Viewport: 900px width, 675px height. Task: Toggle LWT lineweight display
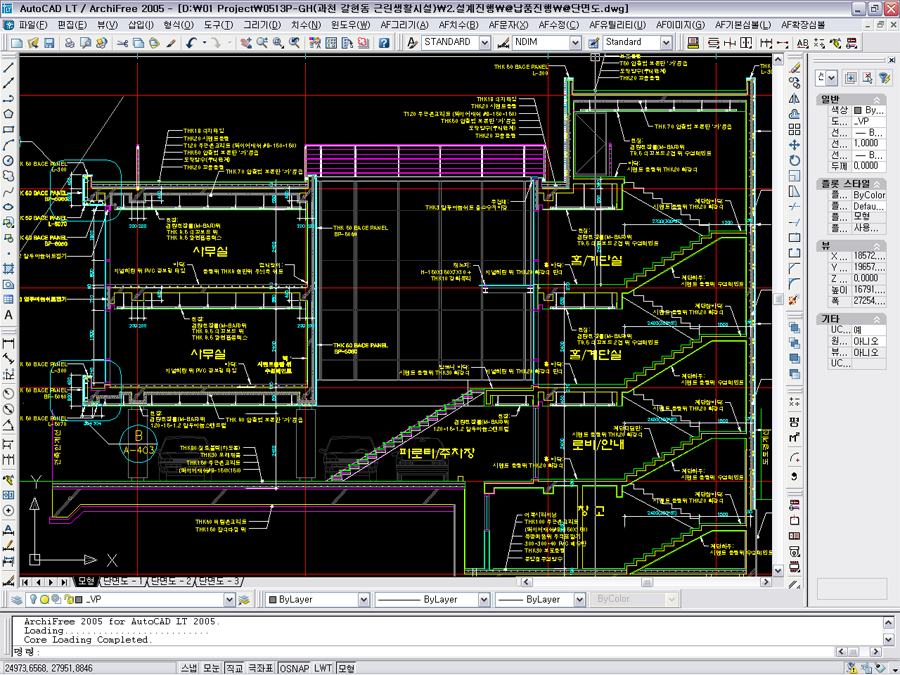(x=323, y=668)
